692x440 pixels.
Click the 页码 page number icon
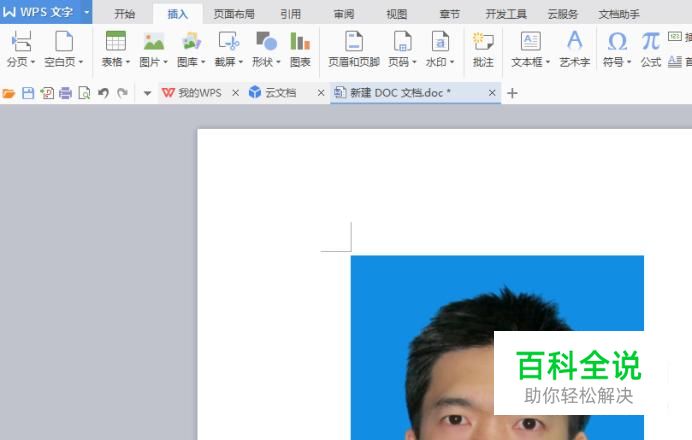(402, 41)
